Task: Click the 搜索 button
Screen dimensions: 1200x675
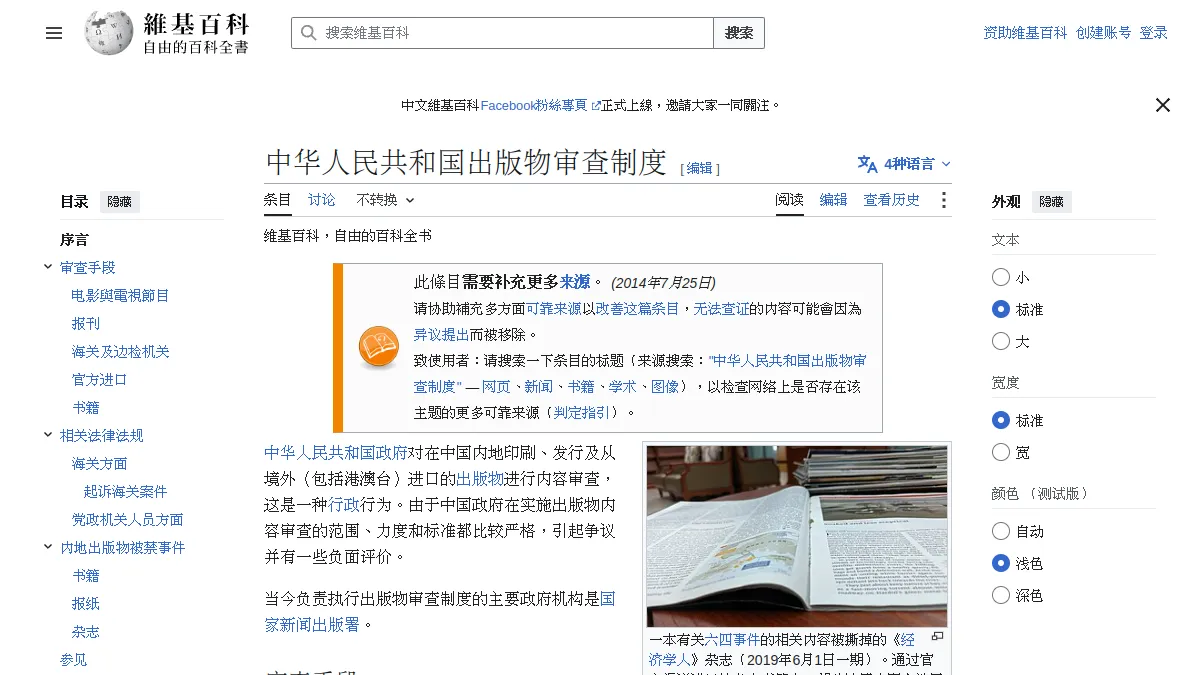Action: point(739,33)
